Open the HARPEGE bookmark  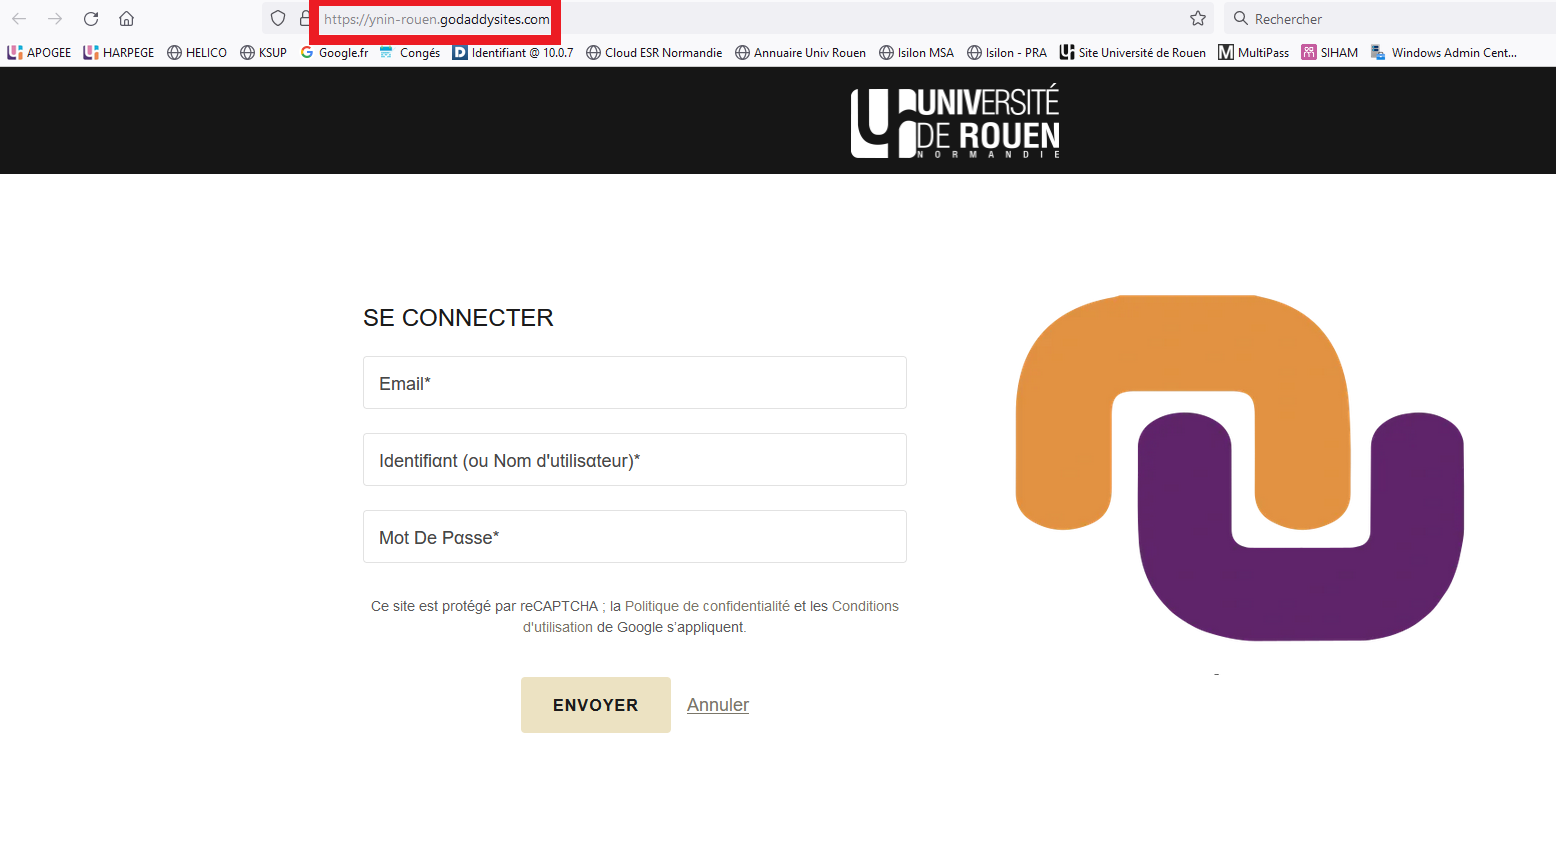(119, 53)
